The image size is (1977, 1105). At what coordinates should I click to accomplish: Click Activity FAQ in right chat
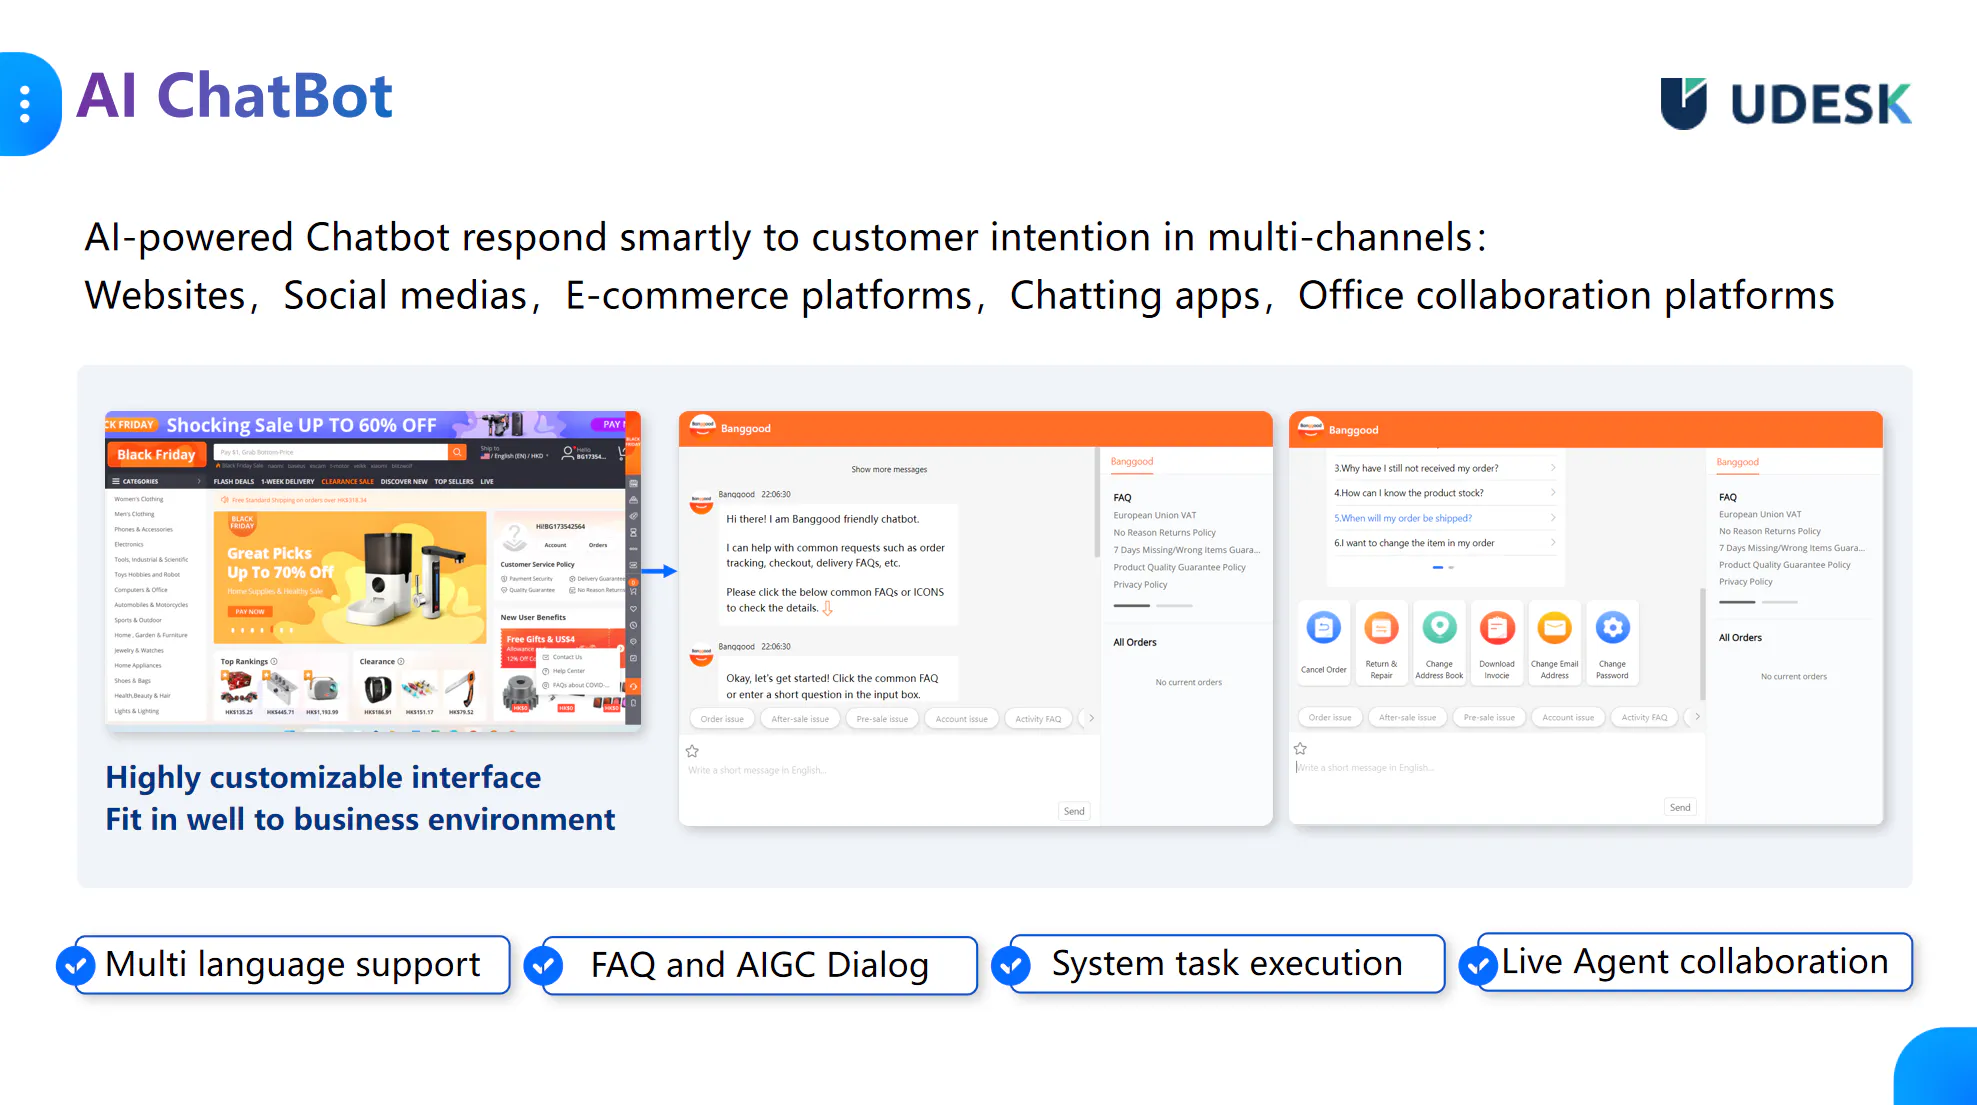(x=1644, y=717)
